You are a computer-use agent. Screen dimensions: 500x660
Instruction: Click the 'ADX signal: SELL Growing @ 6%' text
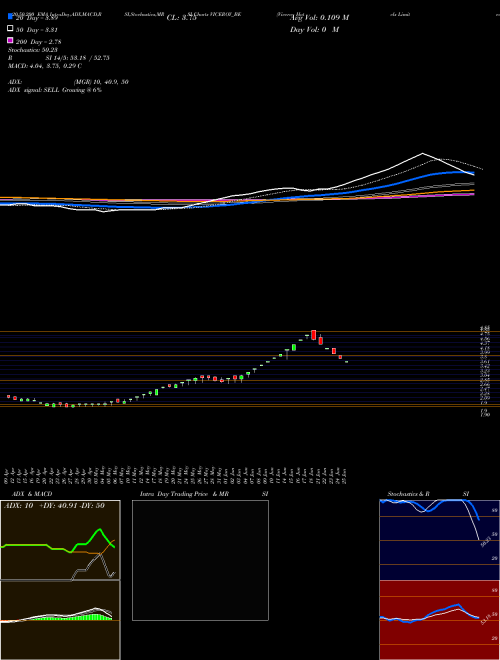pos(55,90)
